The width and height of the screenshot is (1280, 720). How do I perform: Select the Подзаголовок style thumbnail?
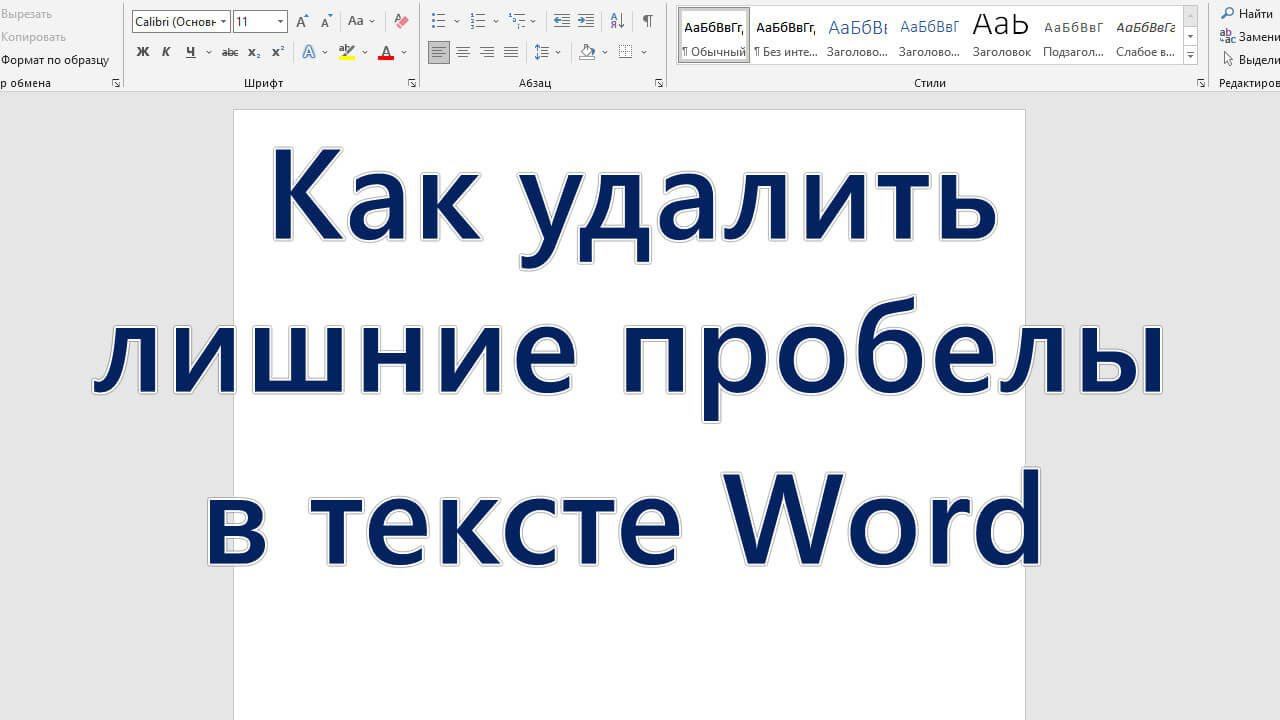(1073, 36)
